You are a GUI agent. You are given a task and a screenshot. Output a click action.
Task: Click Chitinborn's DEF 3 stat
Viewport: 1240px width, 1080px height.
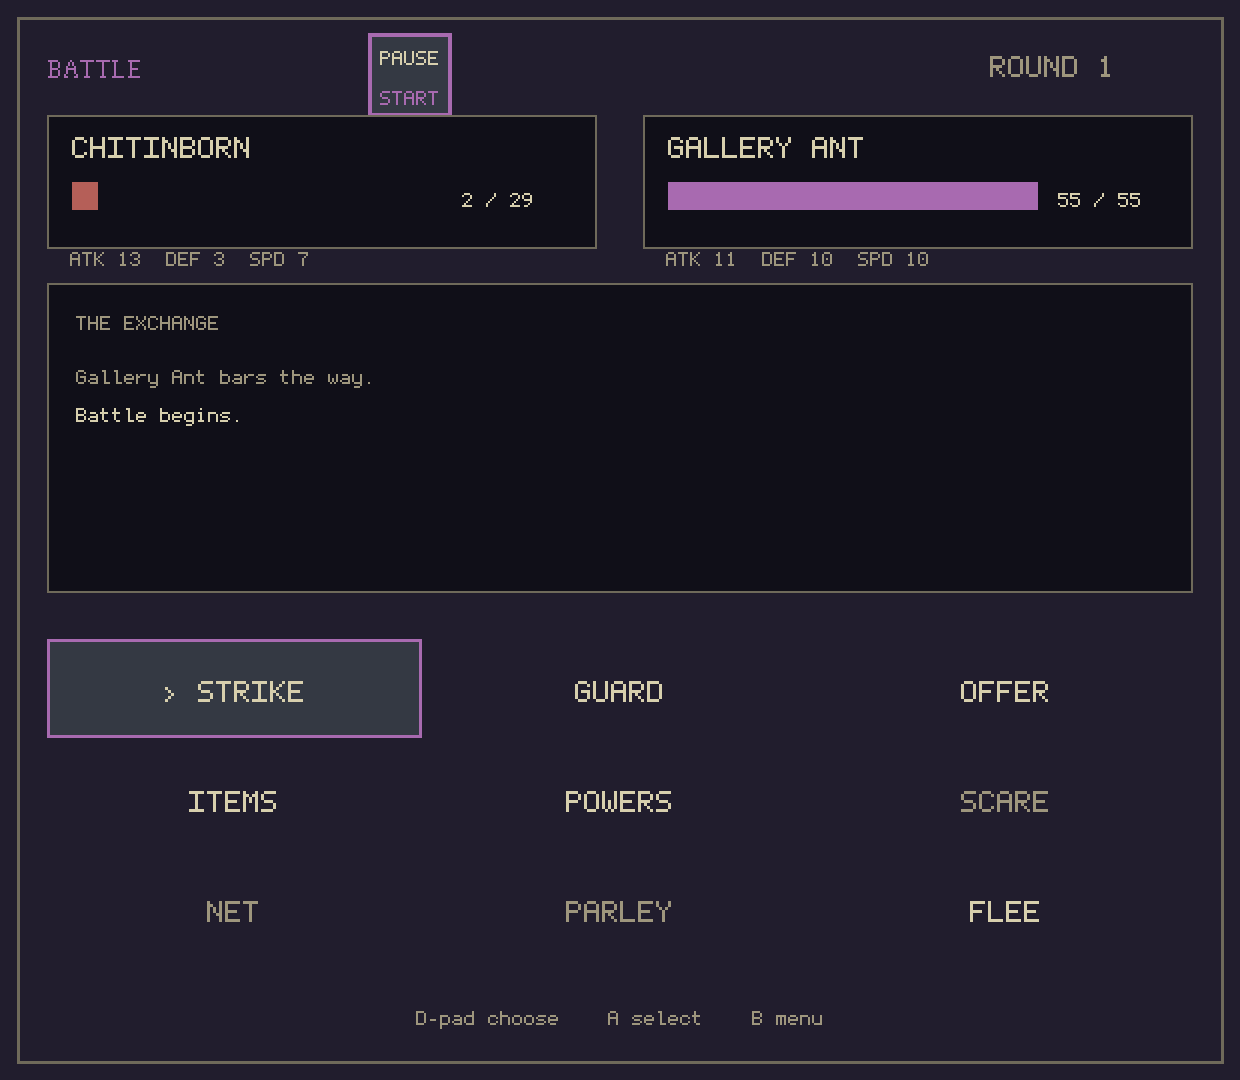point(195,259)
